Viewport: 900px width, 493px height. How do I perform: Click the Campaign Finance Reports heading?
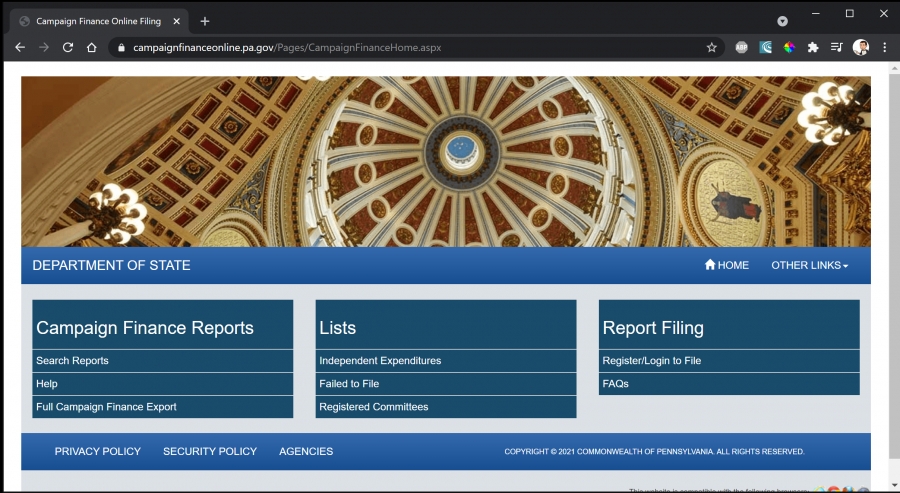point(145,328)
